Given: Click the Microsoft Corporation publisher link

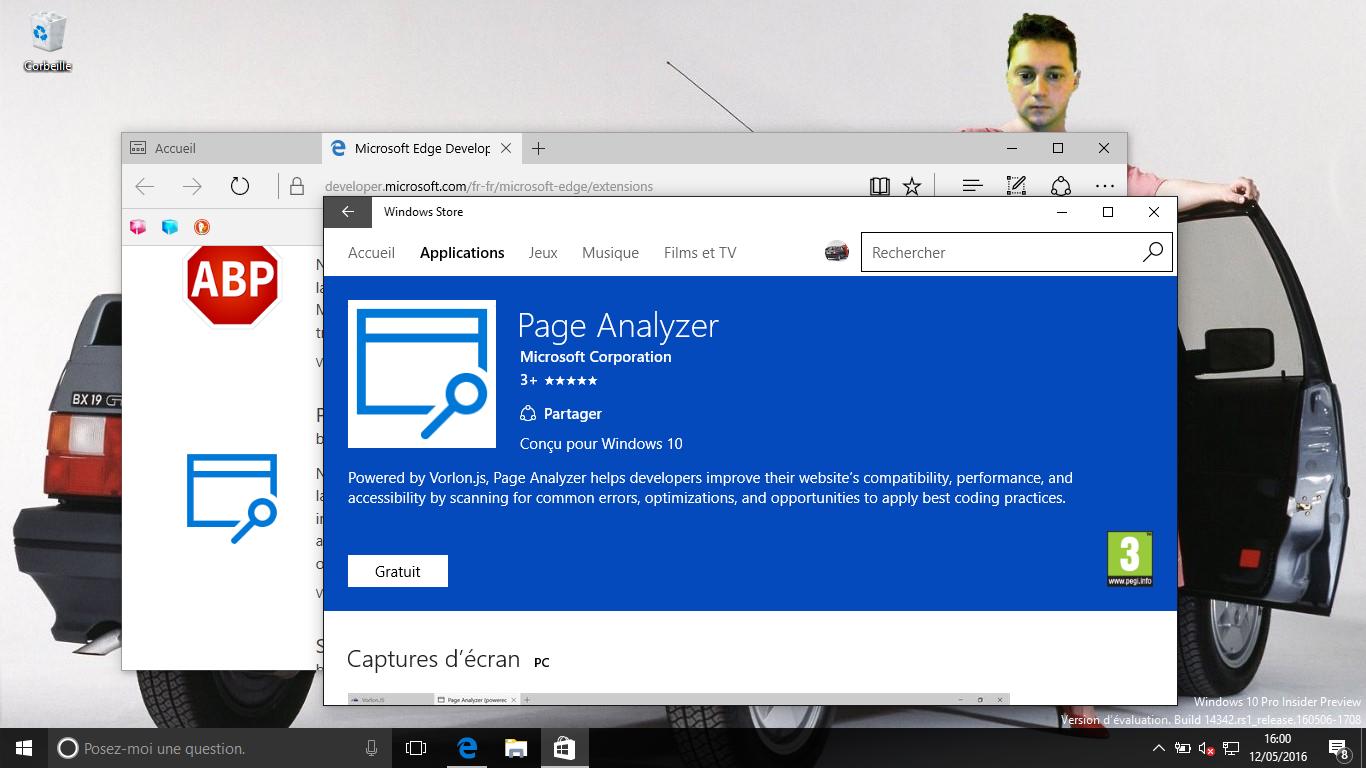Looking at the screenshot, I should click(x=596, y=357).
